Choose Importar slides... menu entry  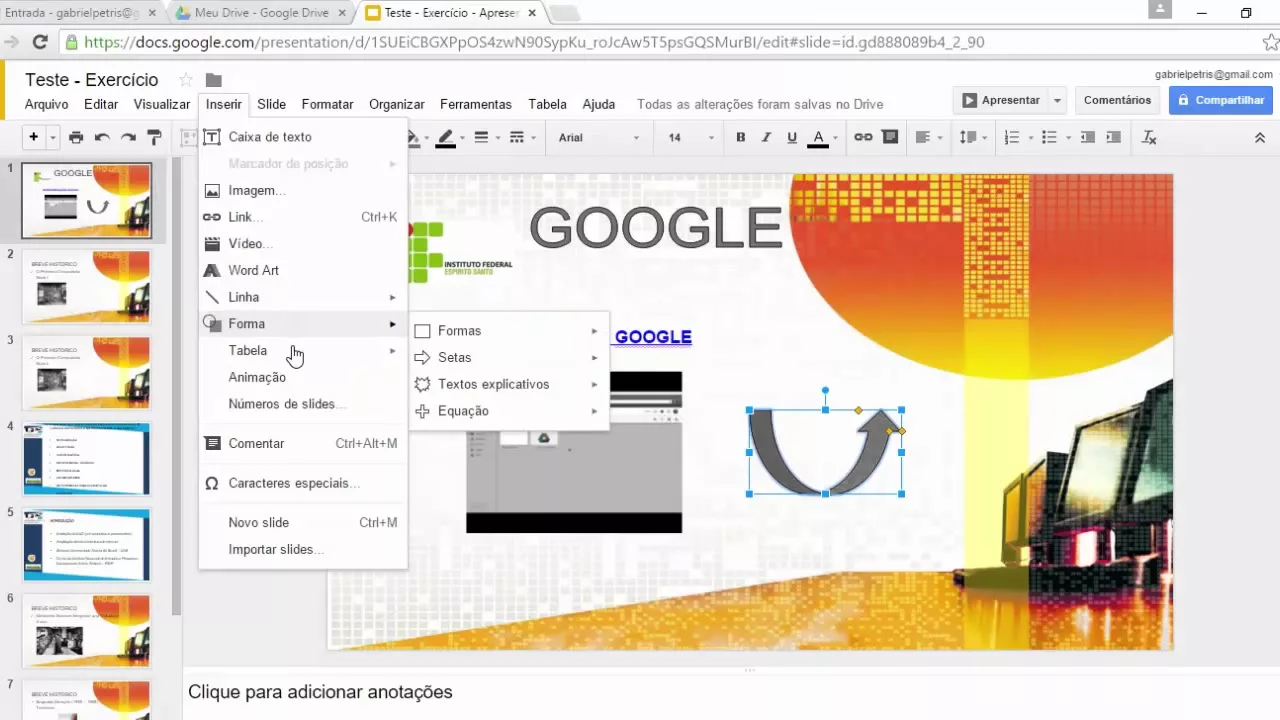303,549
